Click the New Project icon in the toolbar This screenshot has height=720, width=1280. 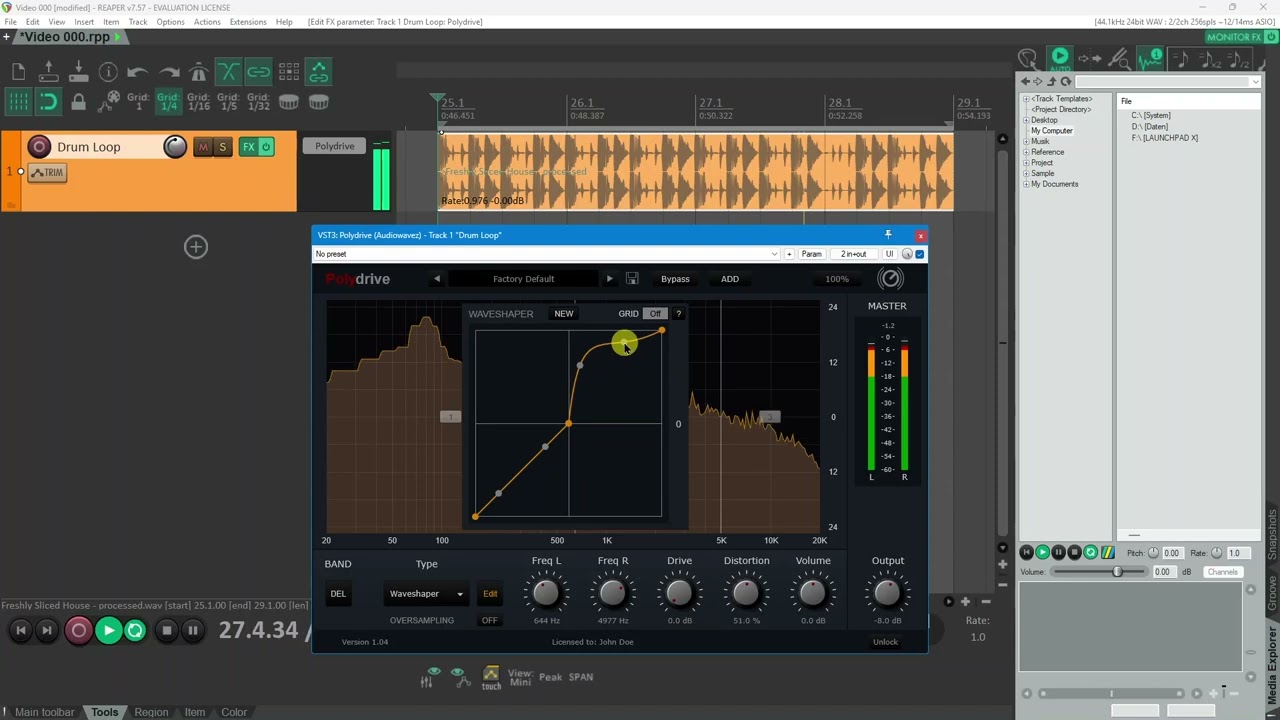tap(18, 71)
